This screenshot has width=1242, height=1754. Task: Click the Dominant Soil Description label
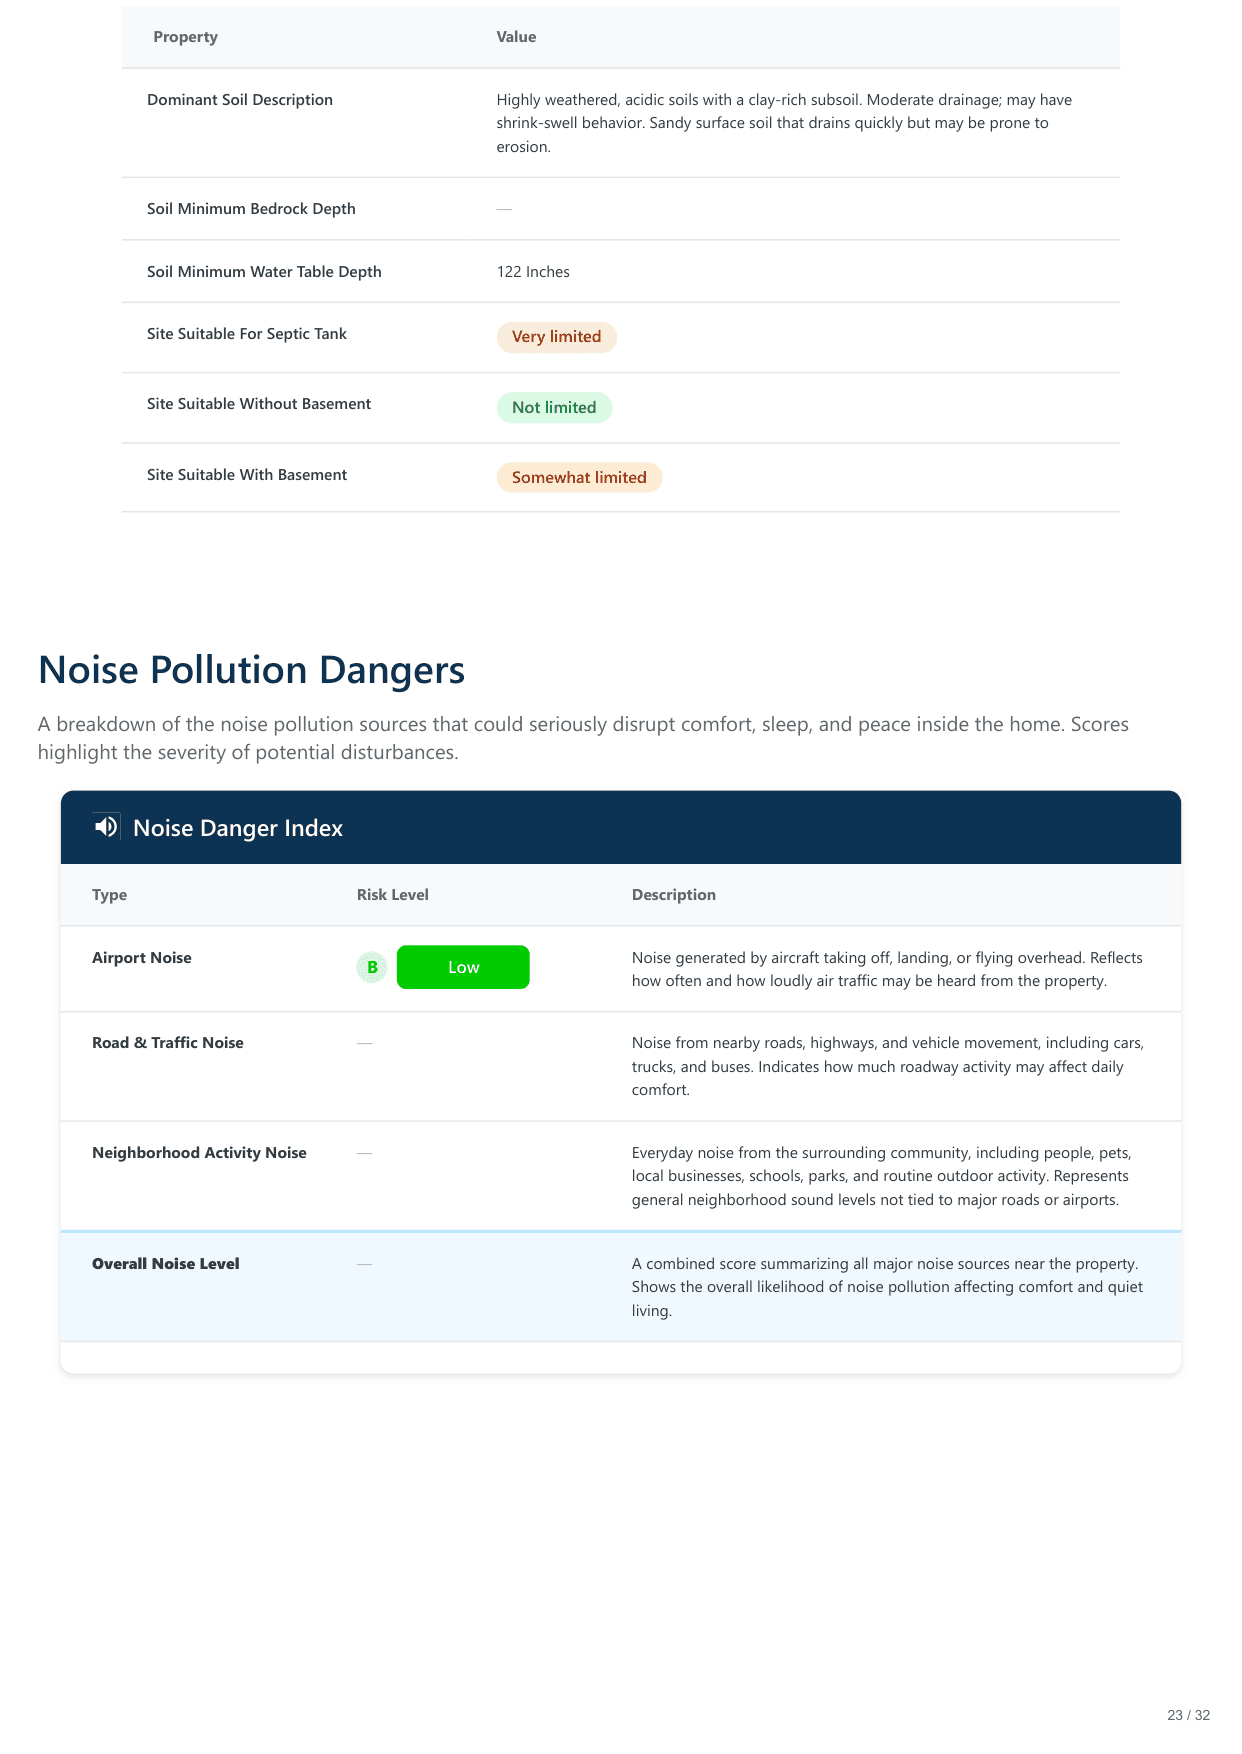[240, 100]
